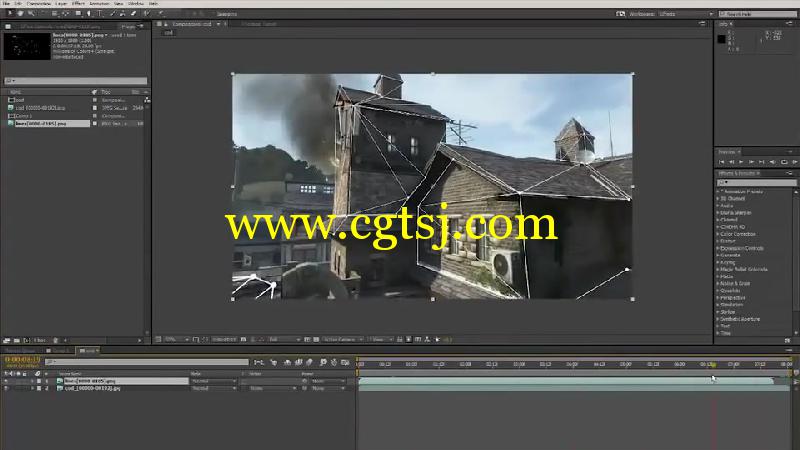Go to first frame in Preview

[x=721, y=162]
